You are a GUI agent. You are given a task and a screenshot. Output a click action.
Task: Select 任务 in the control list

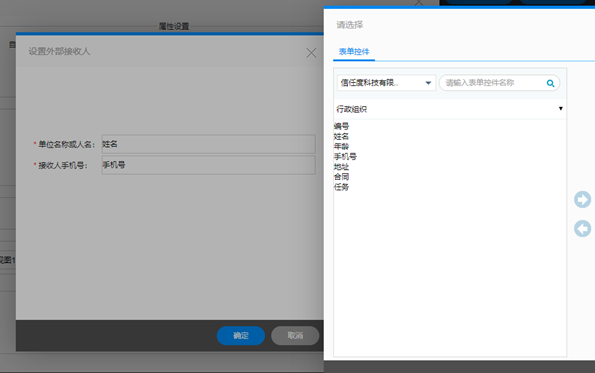click(x=341, y=187)
